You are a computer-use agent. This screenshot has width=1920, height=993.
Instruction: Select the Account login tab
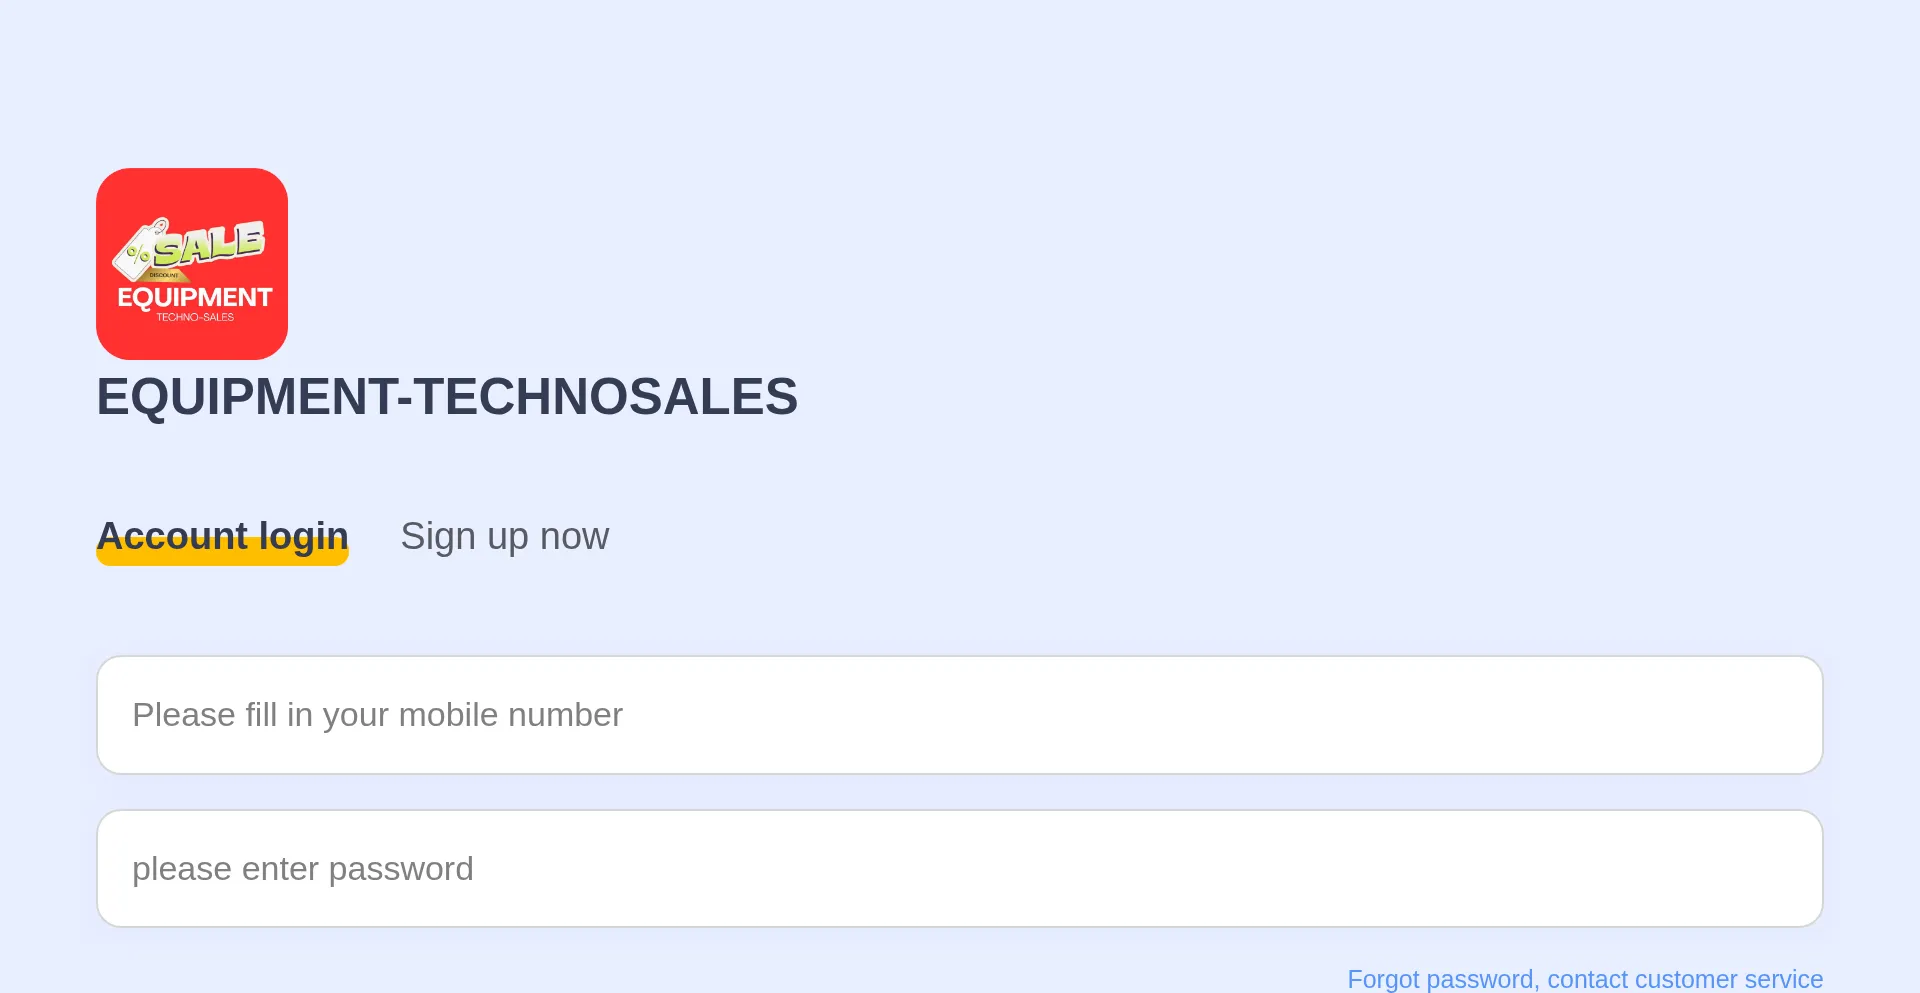[x=222, y=536]
